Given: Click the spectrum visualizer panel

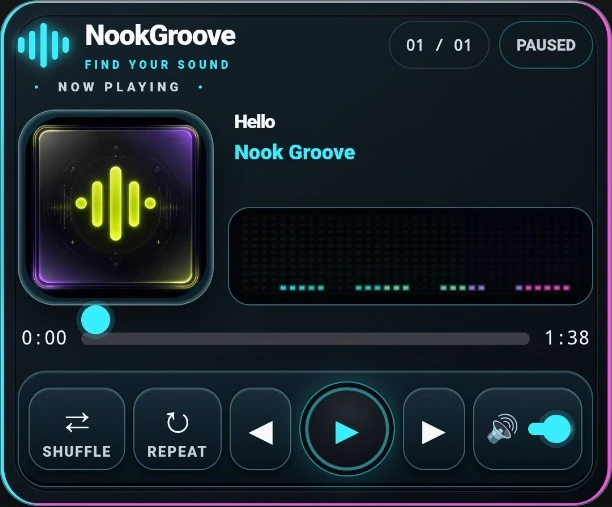Looking at the screenshot, I should (410, 256).
